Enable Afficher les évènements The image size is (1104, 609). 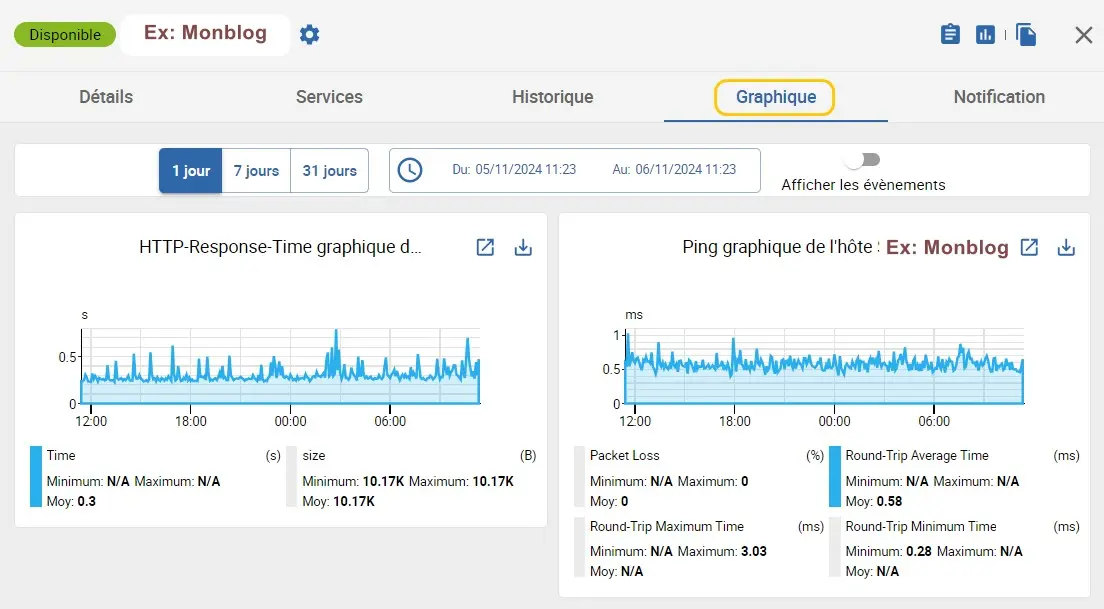click(x=862, y=159)
